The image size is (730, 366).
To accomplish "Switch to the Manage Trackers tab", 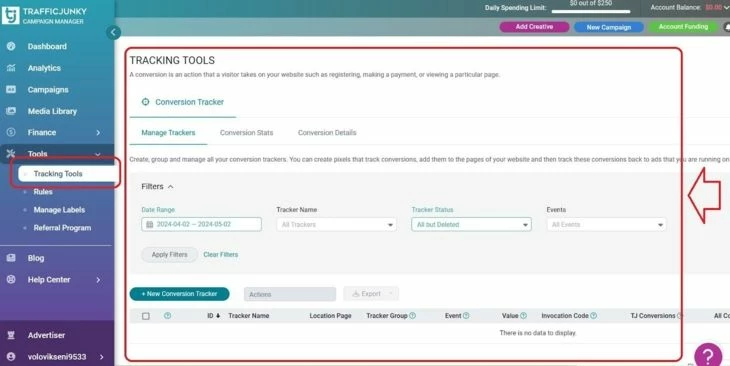I will point(168,133).
